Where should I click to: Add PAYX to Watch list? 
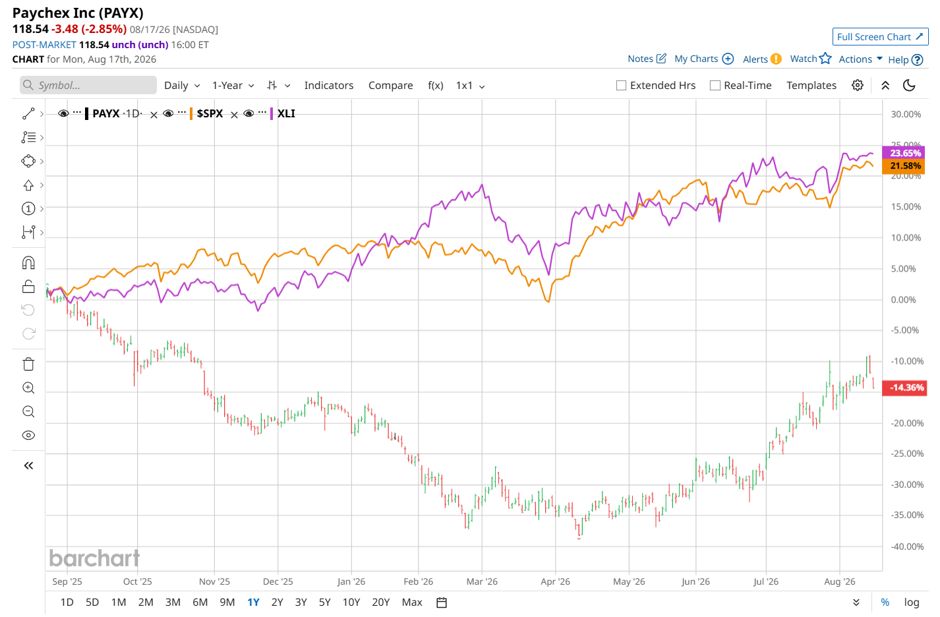click(x=811, y=59)
